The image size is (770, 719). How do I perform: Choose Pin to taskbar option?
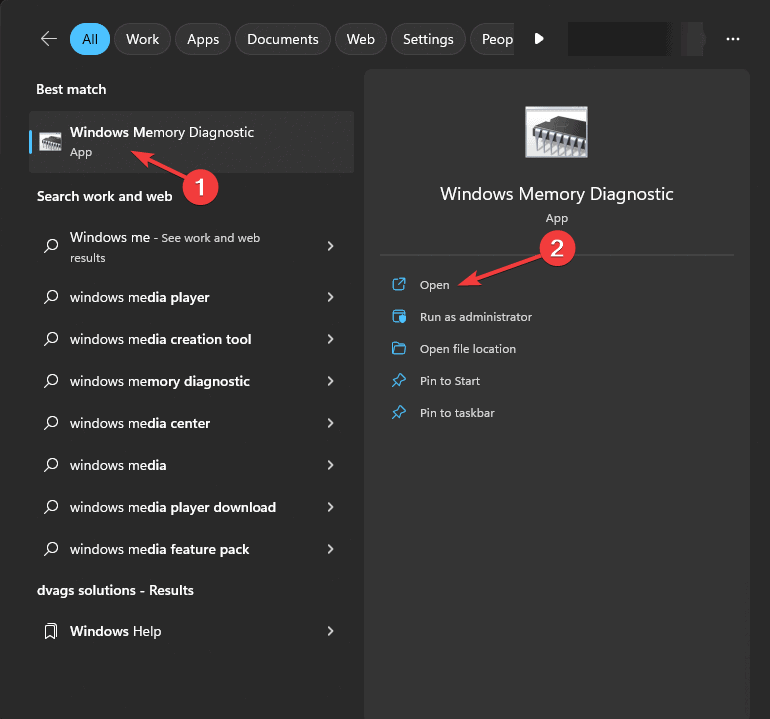pyautogui.click(x=456, y=413)
